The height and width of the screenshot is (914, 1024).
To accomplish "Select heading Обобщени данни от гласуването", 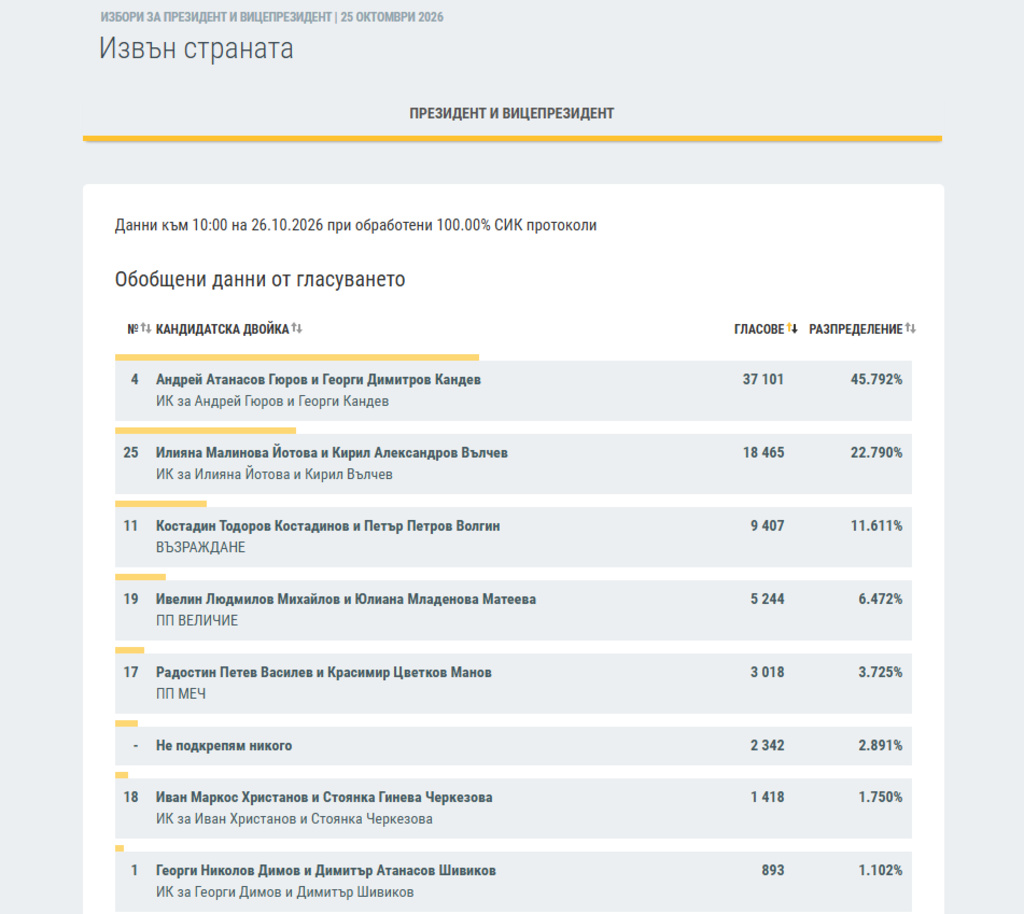I will click(x=260, y=279).
